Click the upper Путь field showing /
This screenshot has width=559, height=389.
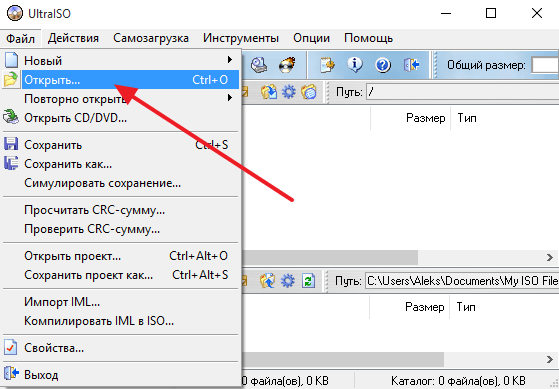point(462,92)
